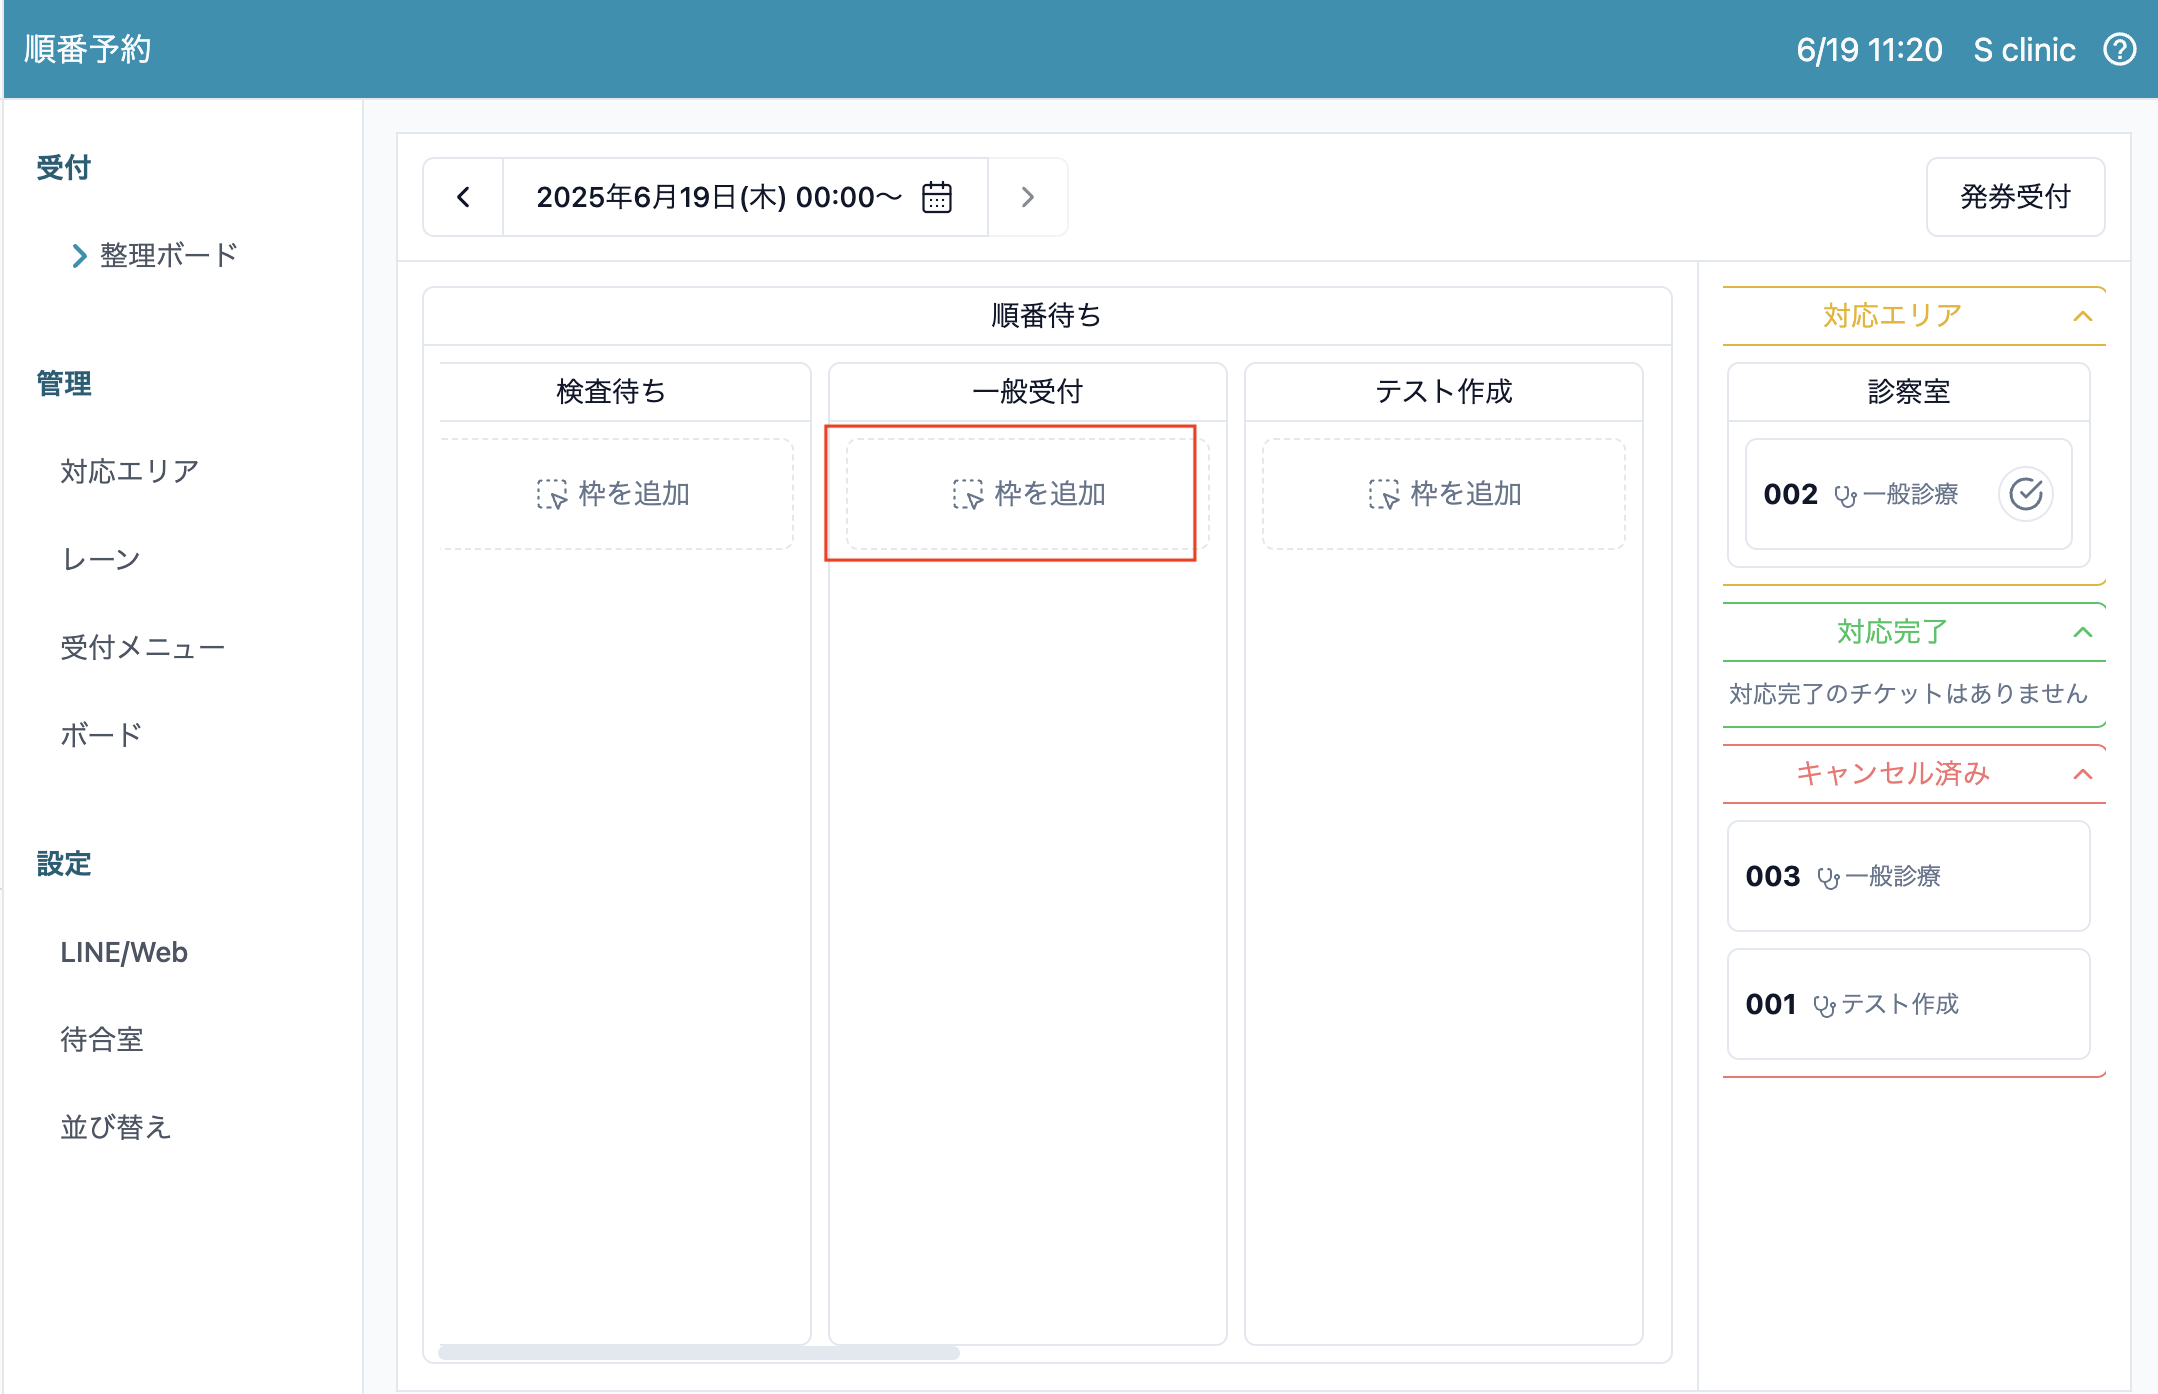
Task: Click the 発券受付 button
Action: (2014, 197)
